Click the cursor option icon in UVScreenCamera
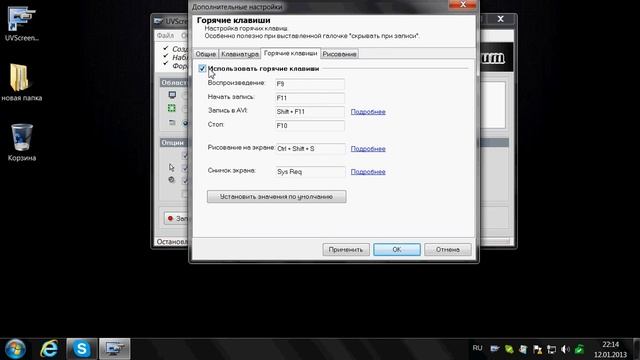 171,167
